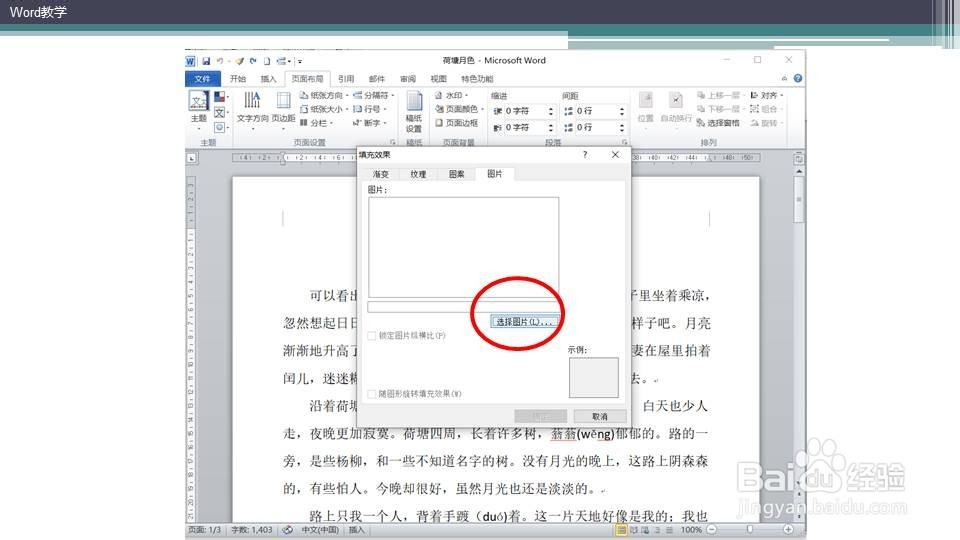This screenshot has height=540, width=960.
Task: Click the Redo icon in quick access toolbar
Action: (x=253, y=61)
